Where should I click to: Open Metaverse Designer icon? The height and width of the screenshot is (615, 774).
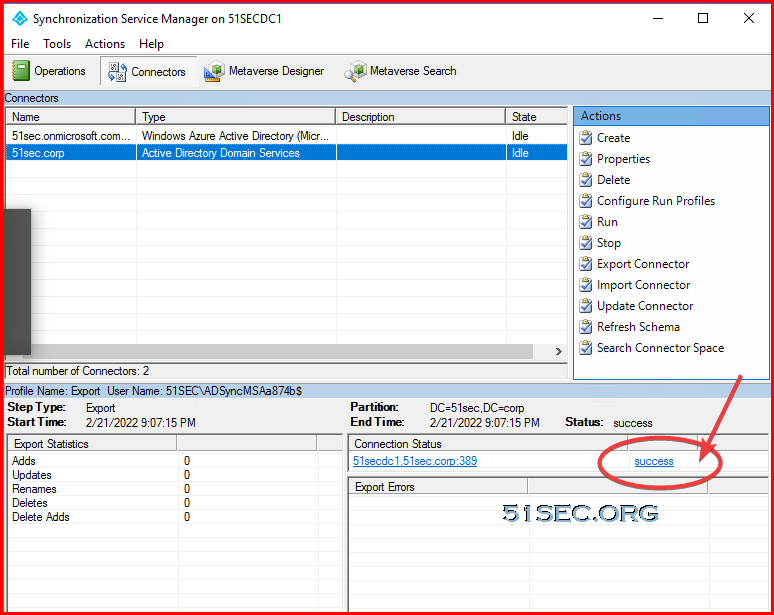[214, 72]
